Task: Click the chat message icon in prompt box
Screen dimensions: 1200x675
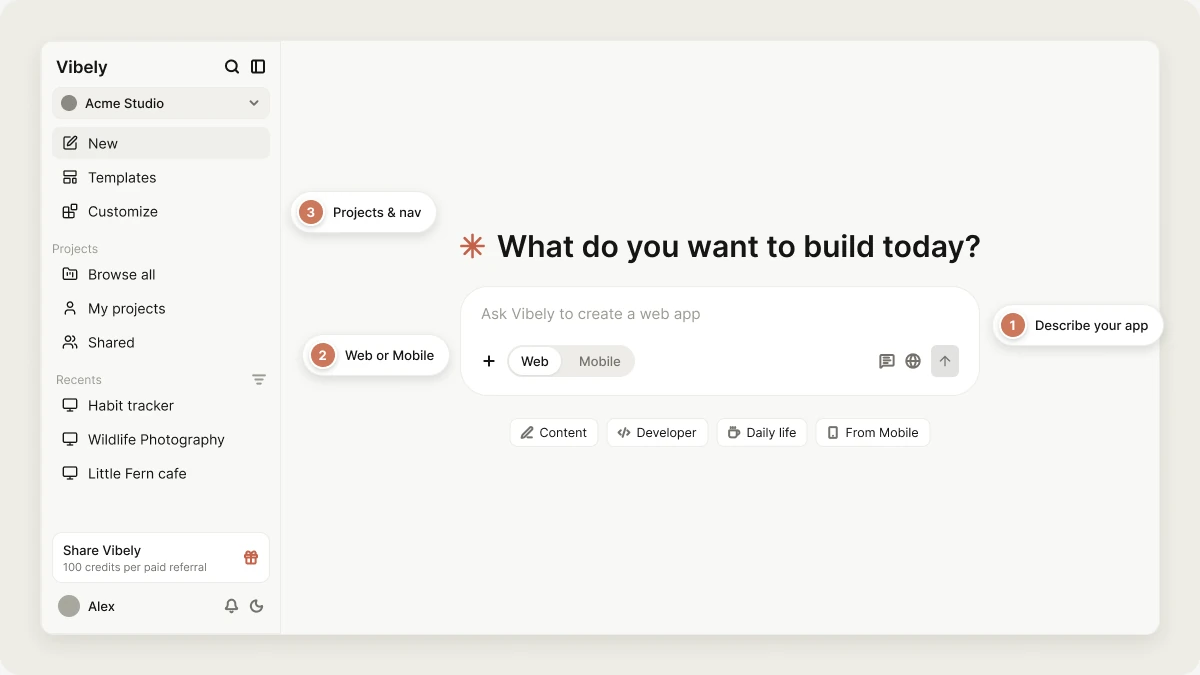Action: point(887,361)
